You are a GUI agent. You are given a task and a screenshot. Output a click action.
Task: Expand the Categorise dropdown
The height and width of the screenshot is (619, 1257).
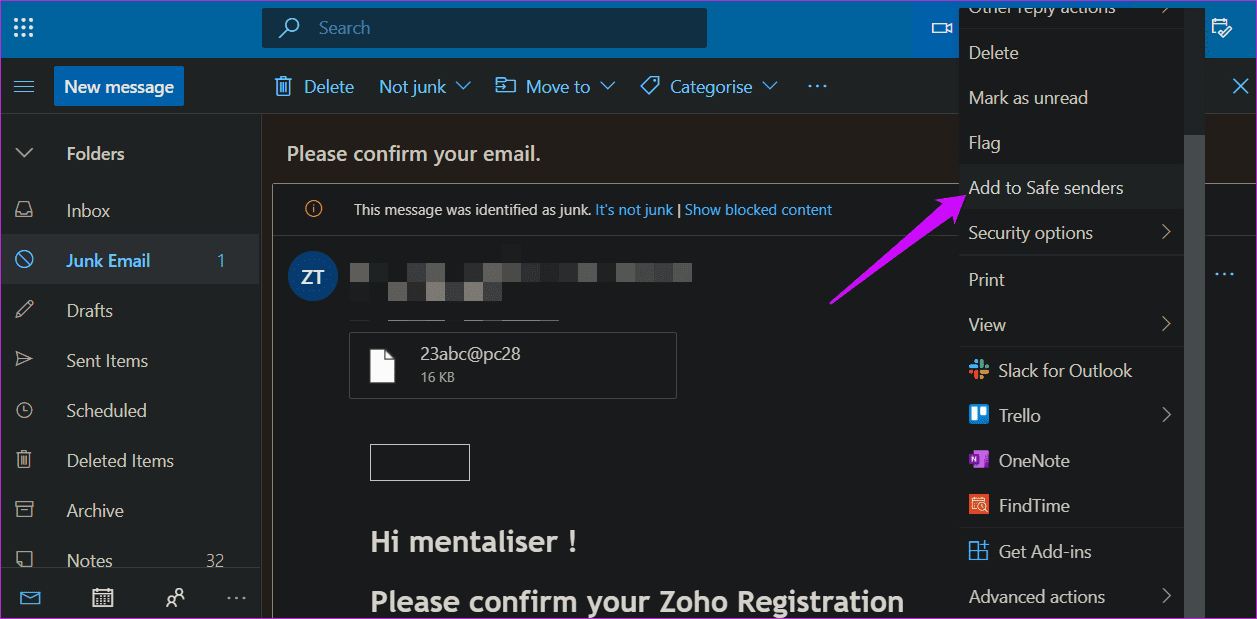pos(709,86)
